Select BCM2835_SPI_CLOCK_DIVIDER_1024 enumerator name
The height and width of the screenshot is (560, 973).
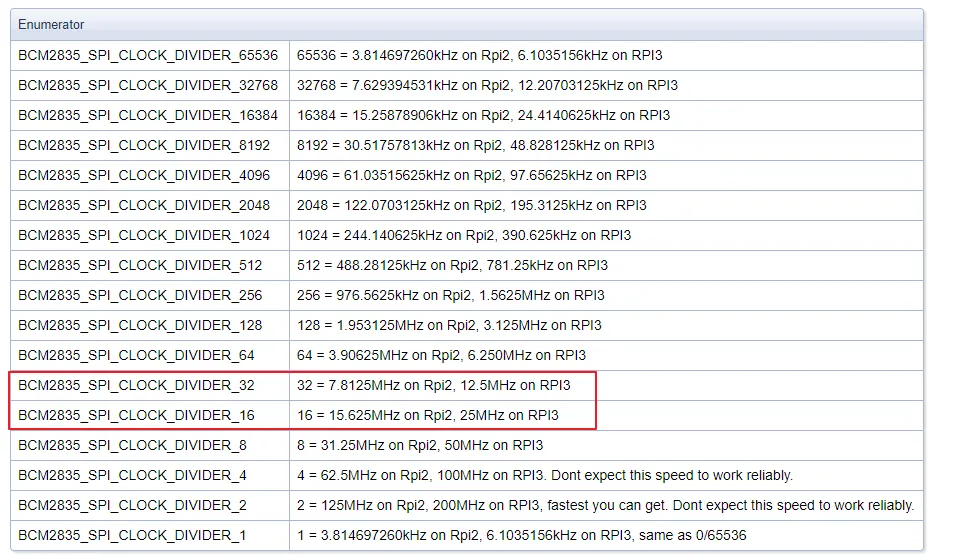tap(144, 235)
